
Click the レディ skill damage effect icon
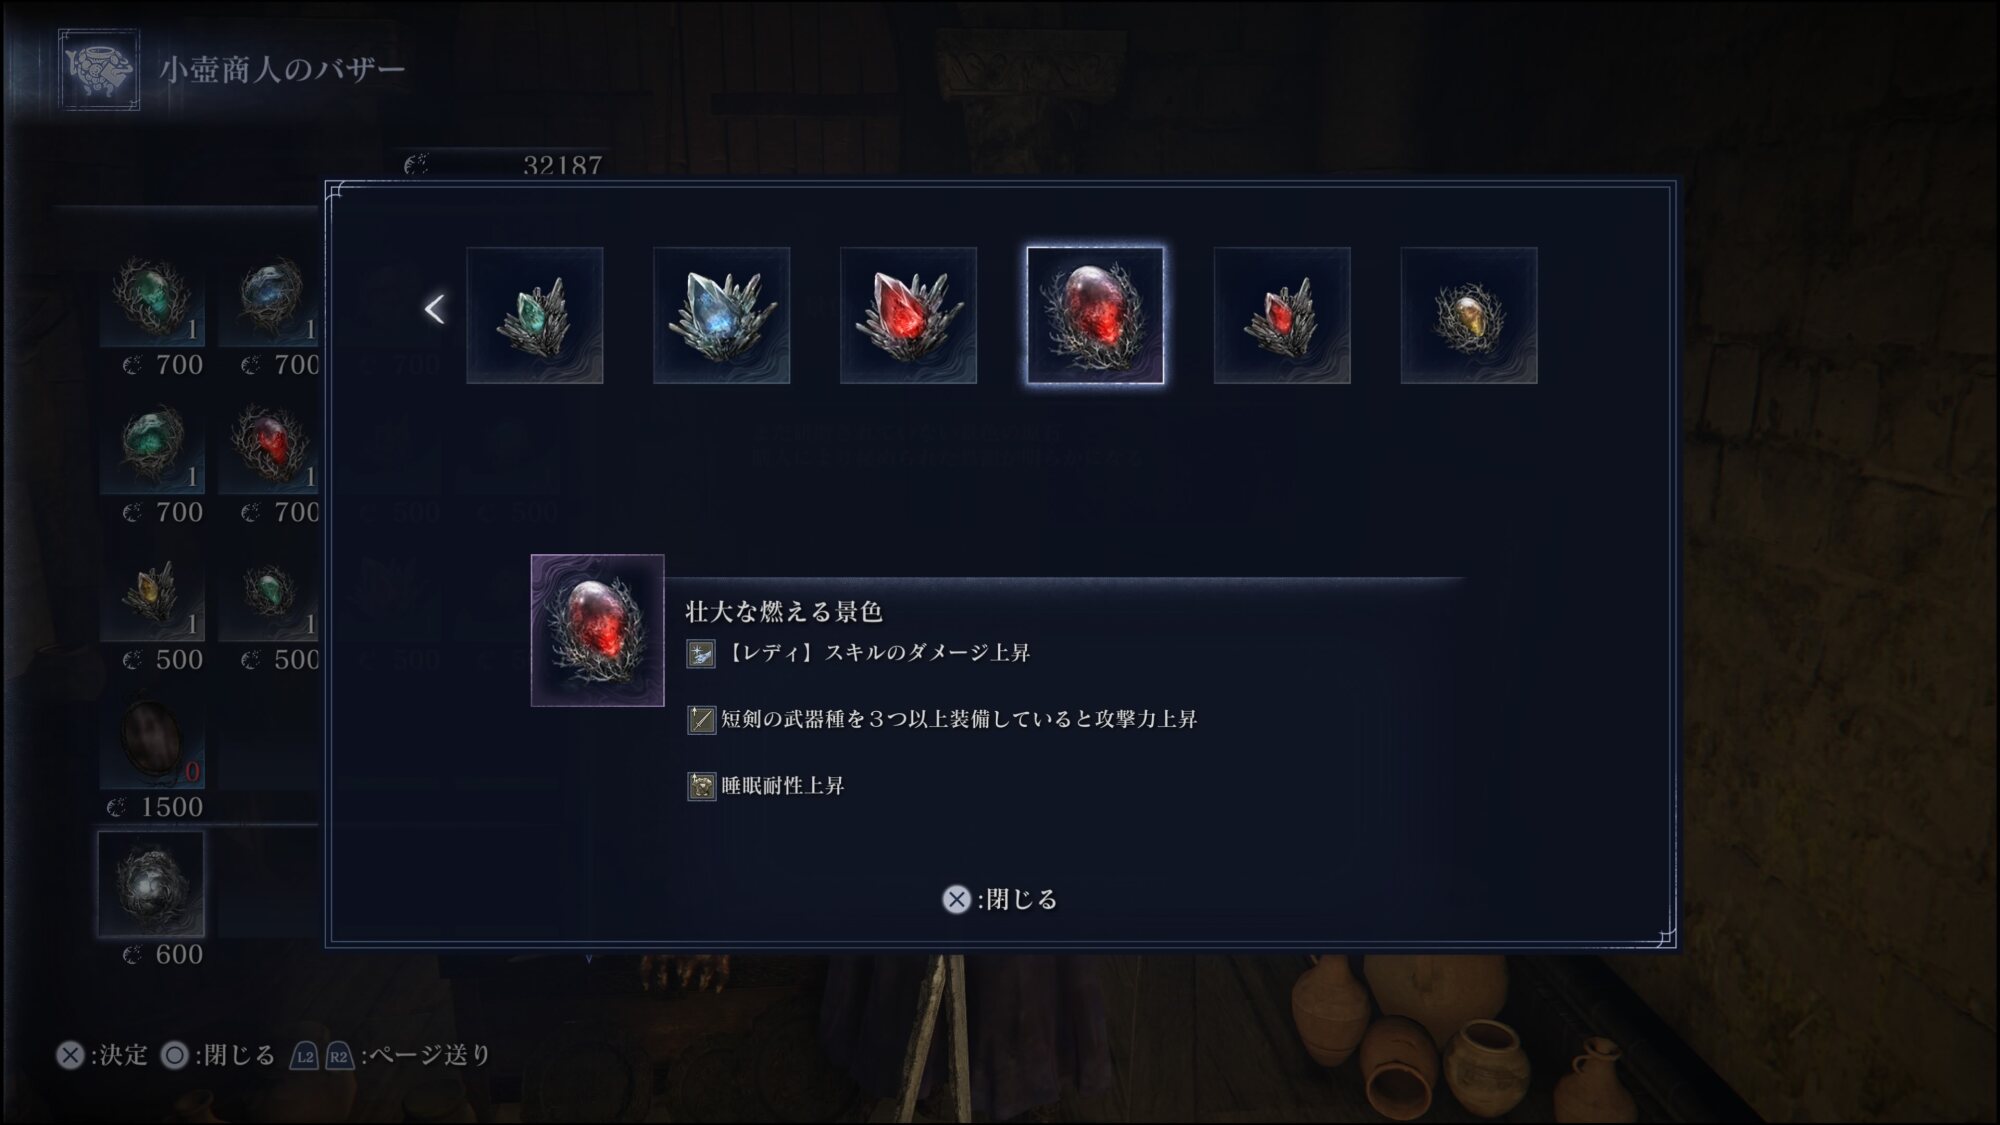pyautogui.click(x=701, y=654)
